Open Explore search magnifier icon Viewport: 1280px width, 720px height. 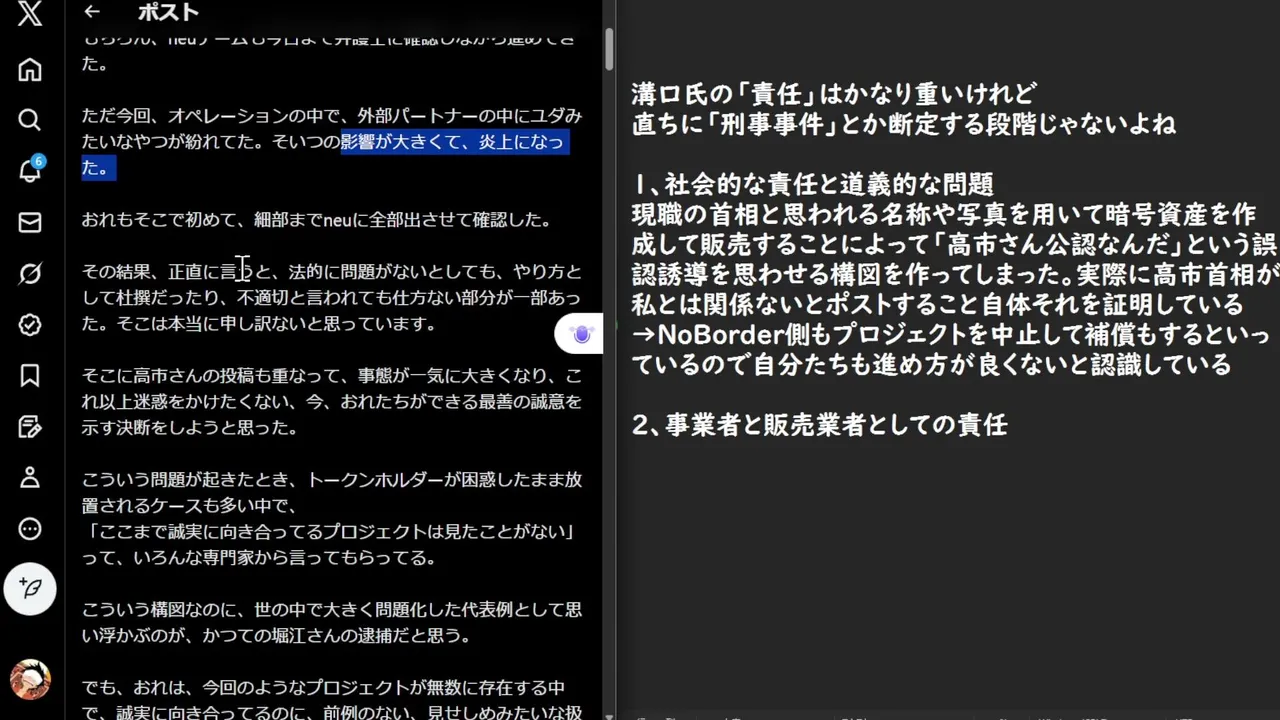point(30,120)
